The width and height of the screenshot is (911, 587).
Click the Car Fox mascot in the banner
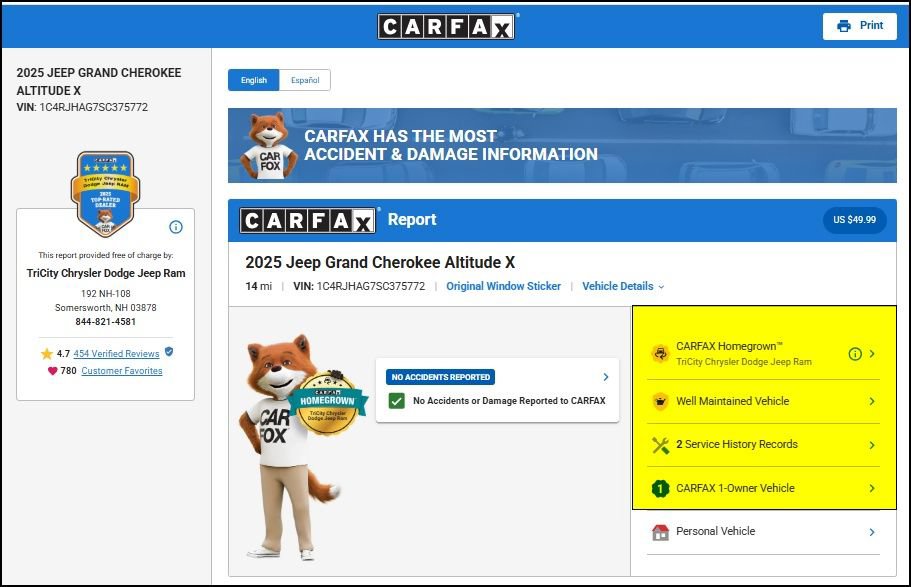268,145
